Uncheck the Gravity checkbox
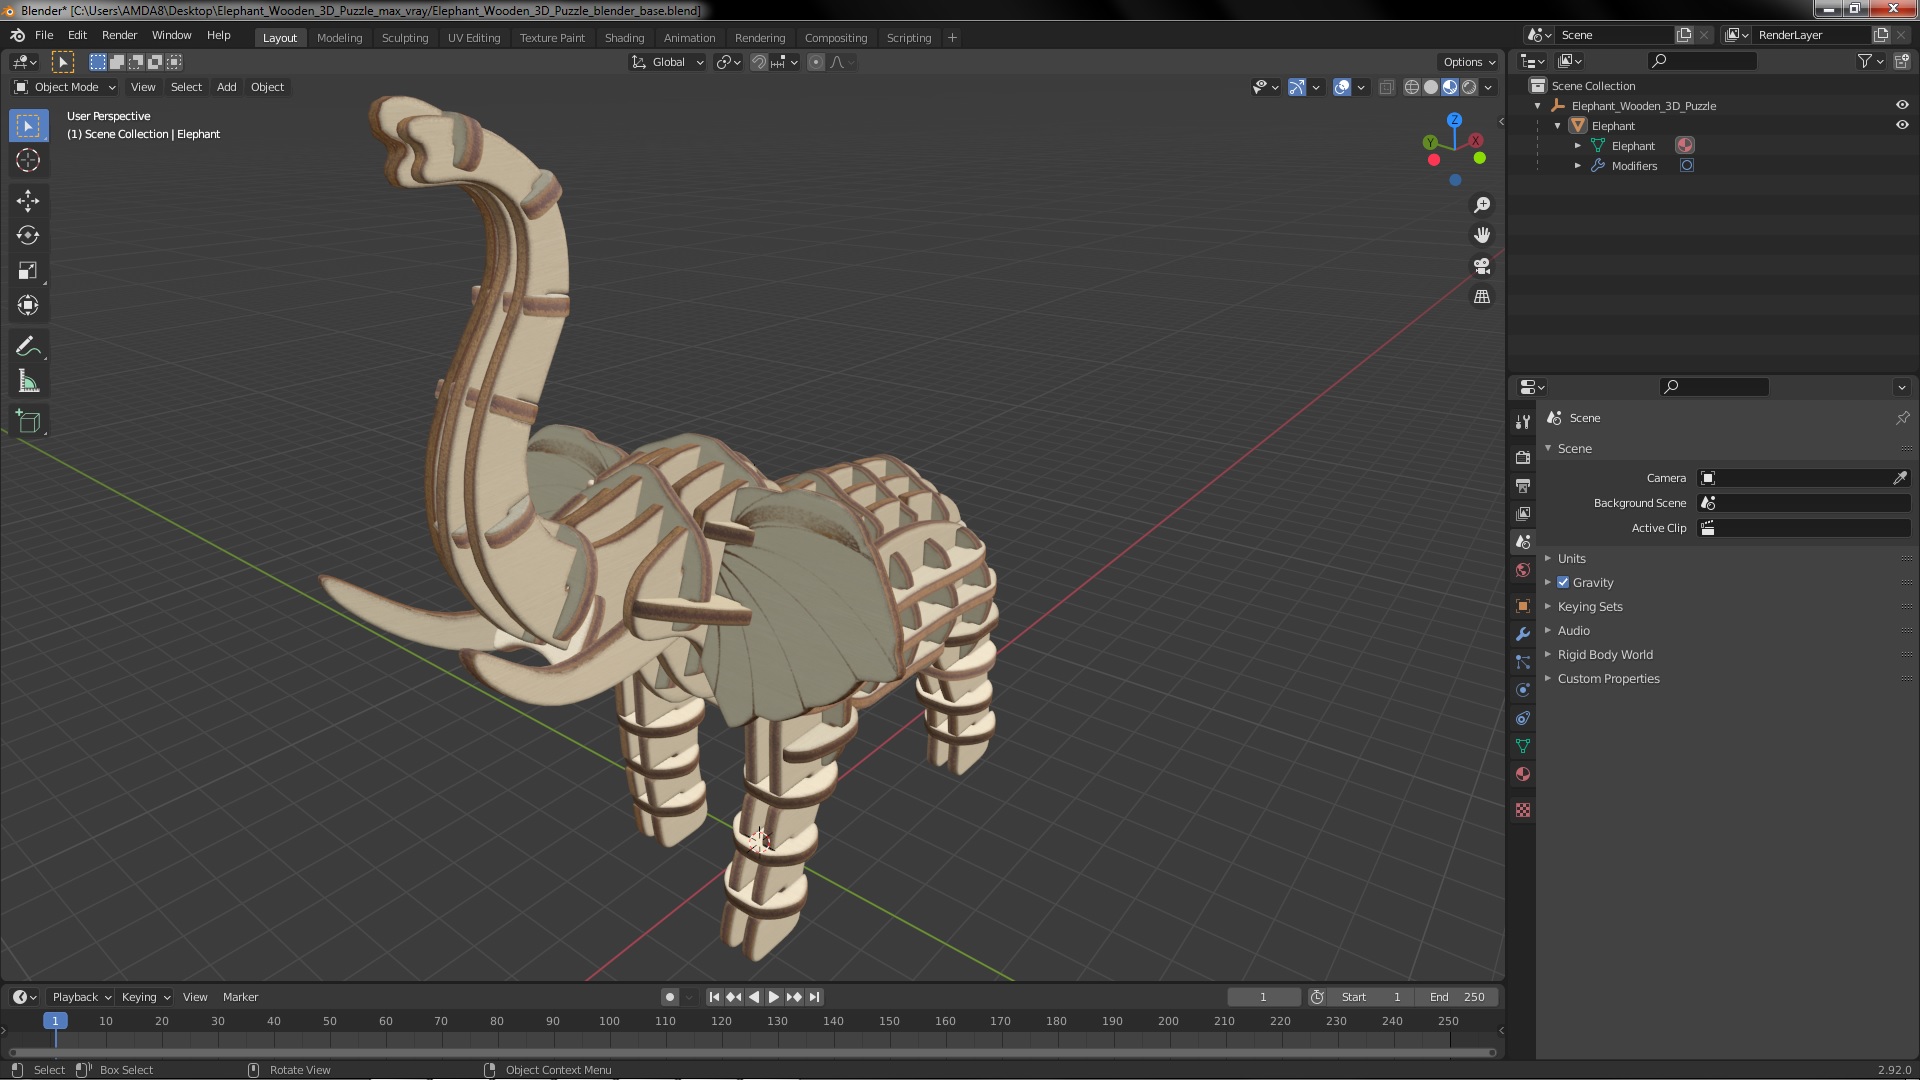The image size is (1920, 1080). click(x=1563, y=583)
